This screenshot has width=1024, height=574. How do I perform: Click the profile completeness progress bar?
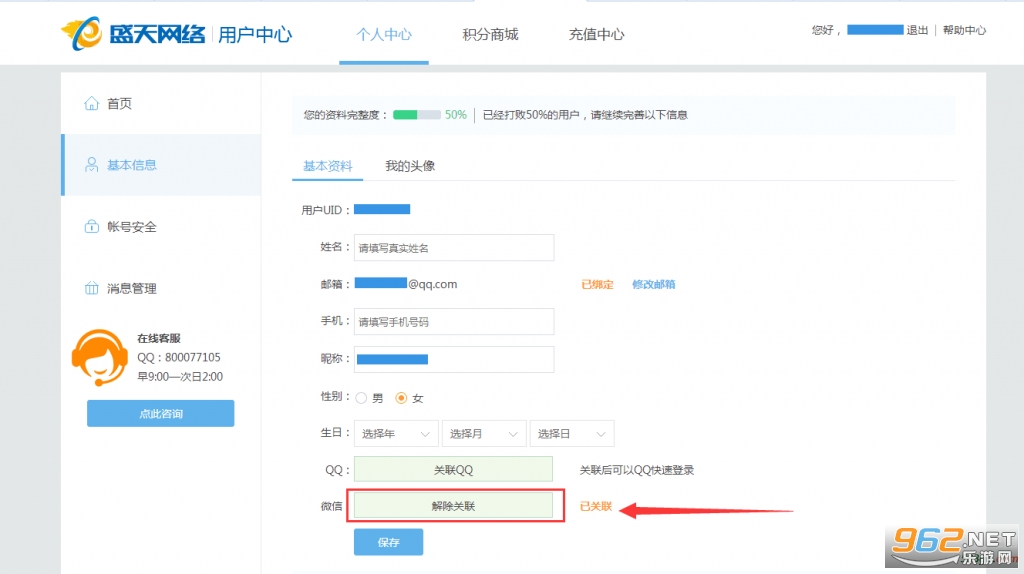pos(417,115)
